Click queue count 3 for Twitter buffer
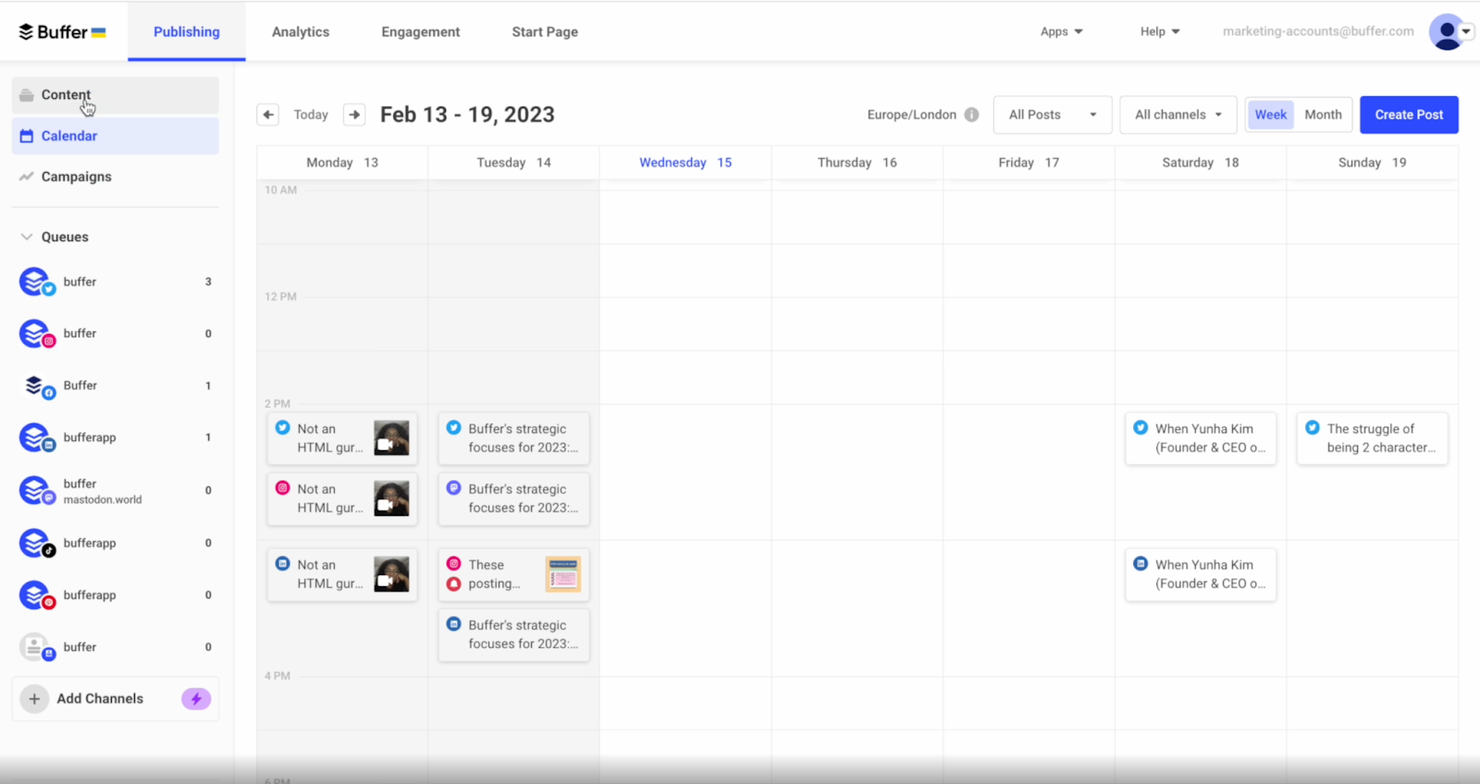This screenshot has width=1480, height=784. [x=208, y=282]
